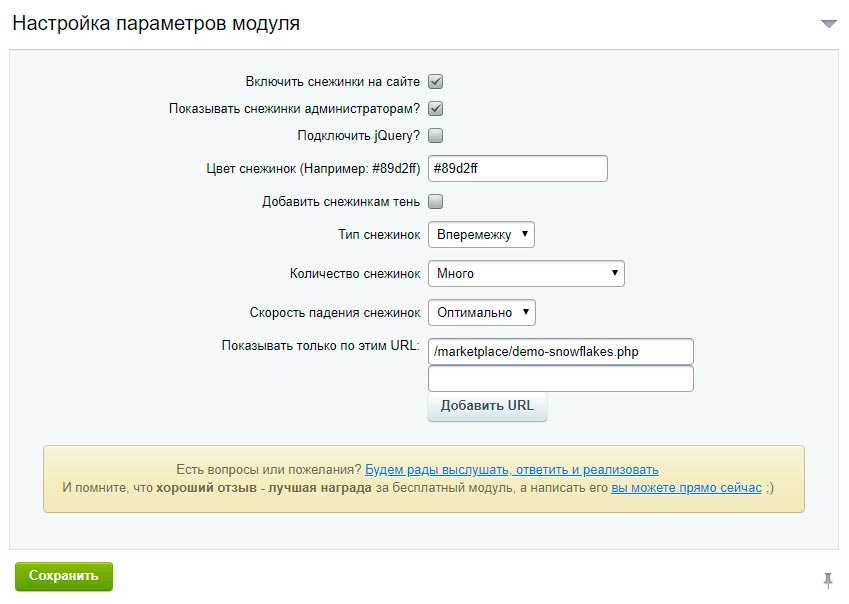This screenshot has width=849, height=604.
Task: Click the "Подключить jQuery?" label text
Action: 358,136
